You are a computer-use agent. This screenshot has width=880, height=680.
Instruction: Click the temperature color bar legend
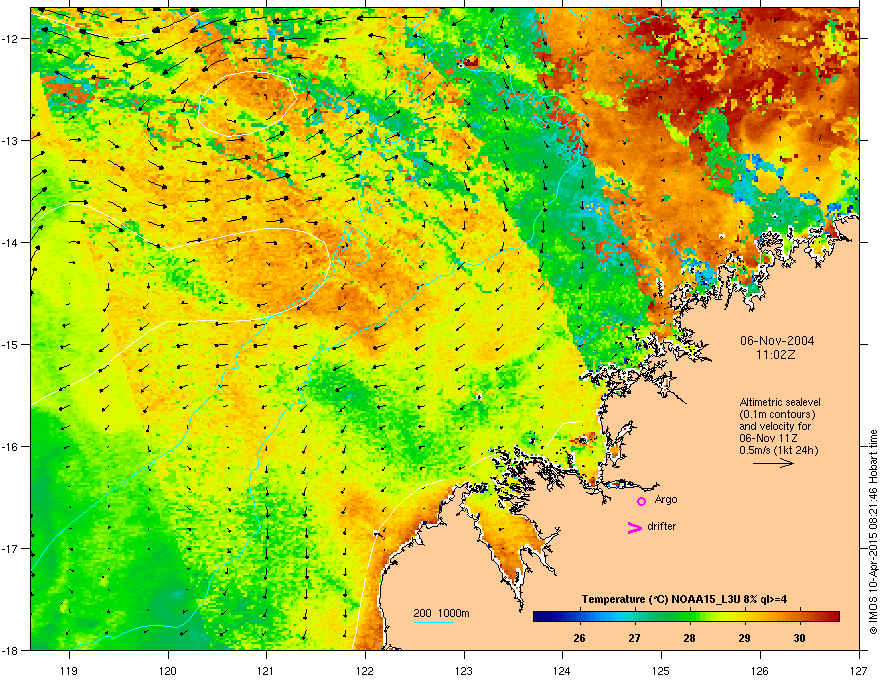coord(686,617)
